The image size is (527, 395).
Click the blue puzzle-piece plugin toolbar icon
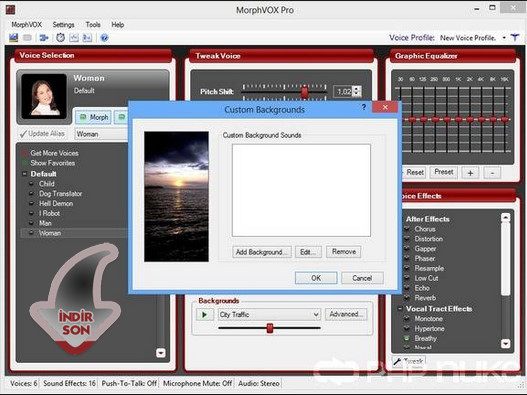(44, 38)
